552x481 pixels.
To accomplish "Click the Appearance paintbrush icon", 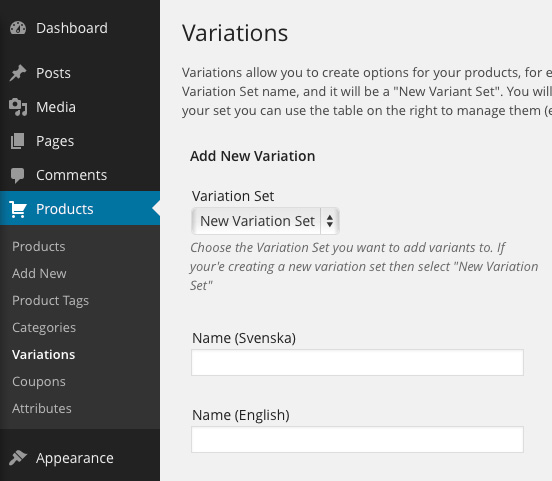I will point(18,458).
